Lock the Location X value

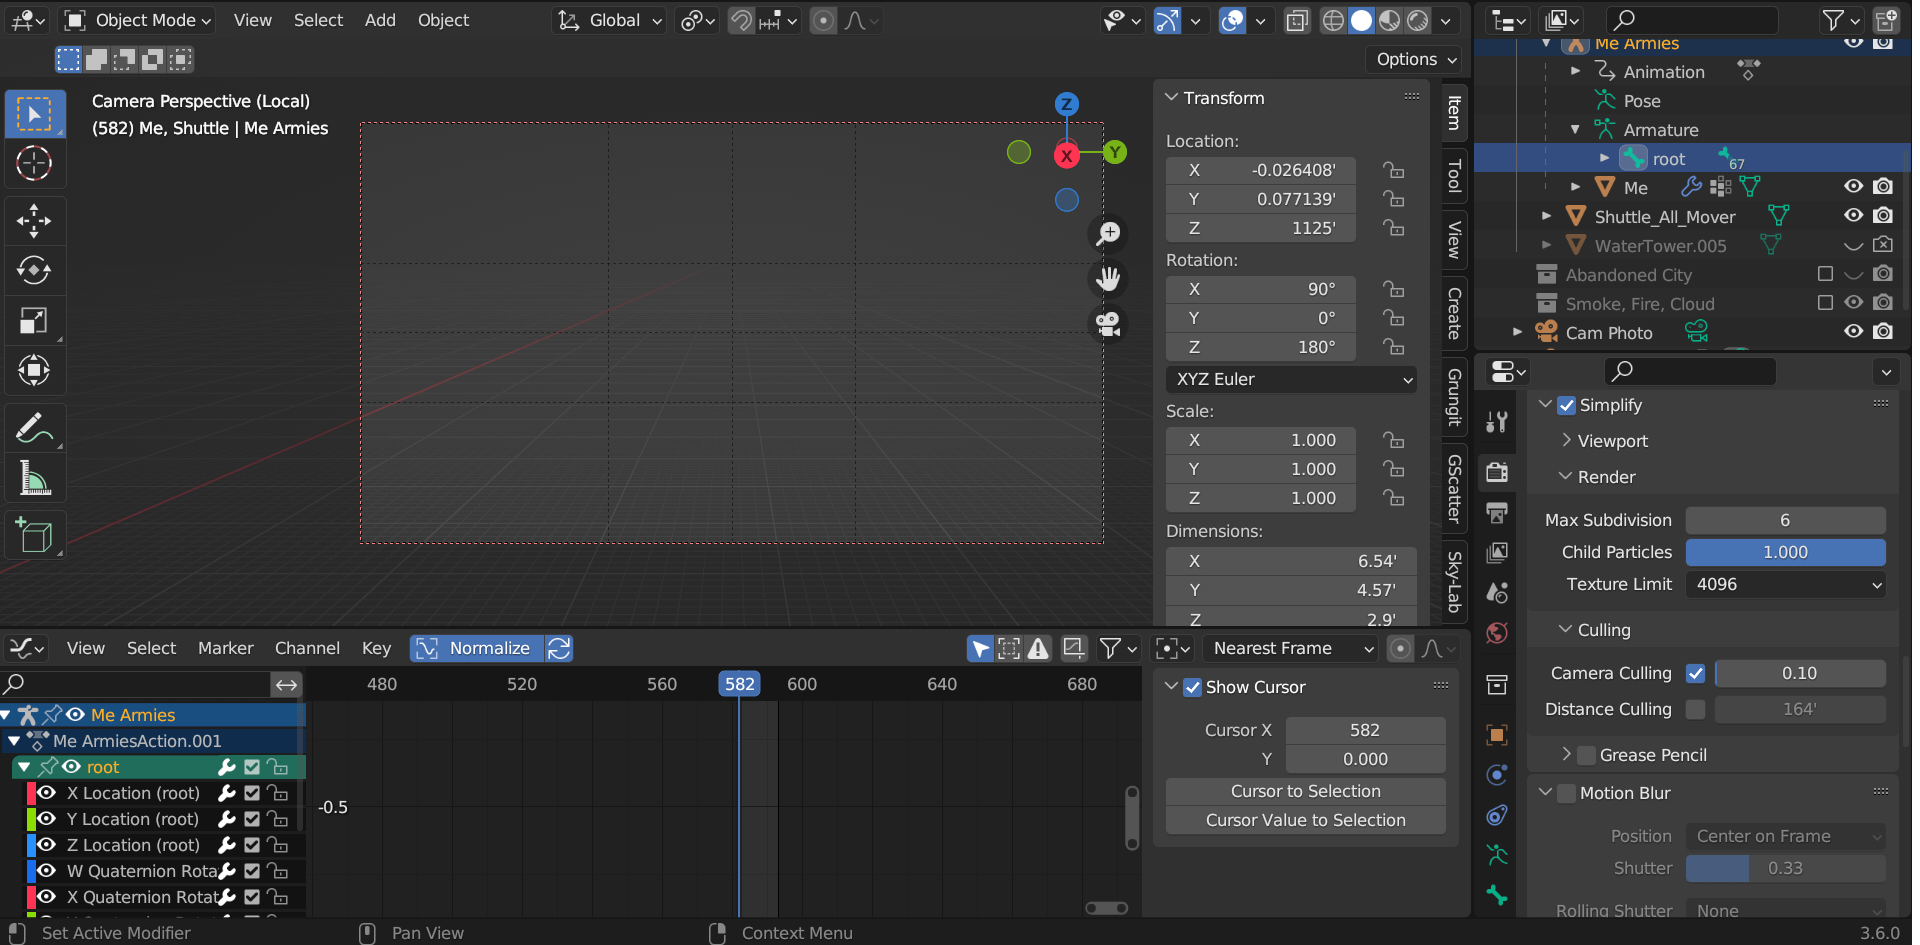point(1394,170)
